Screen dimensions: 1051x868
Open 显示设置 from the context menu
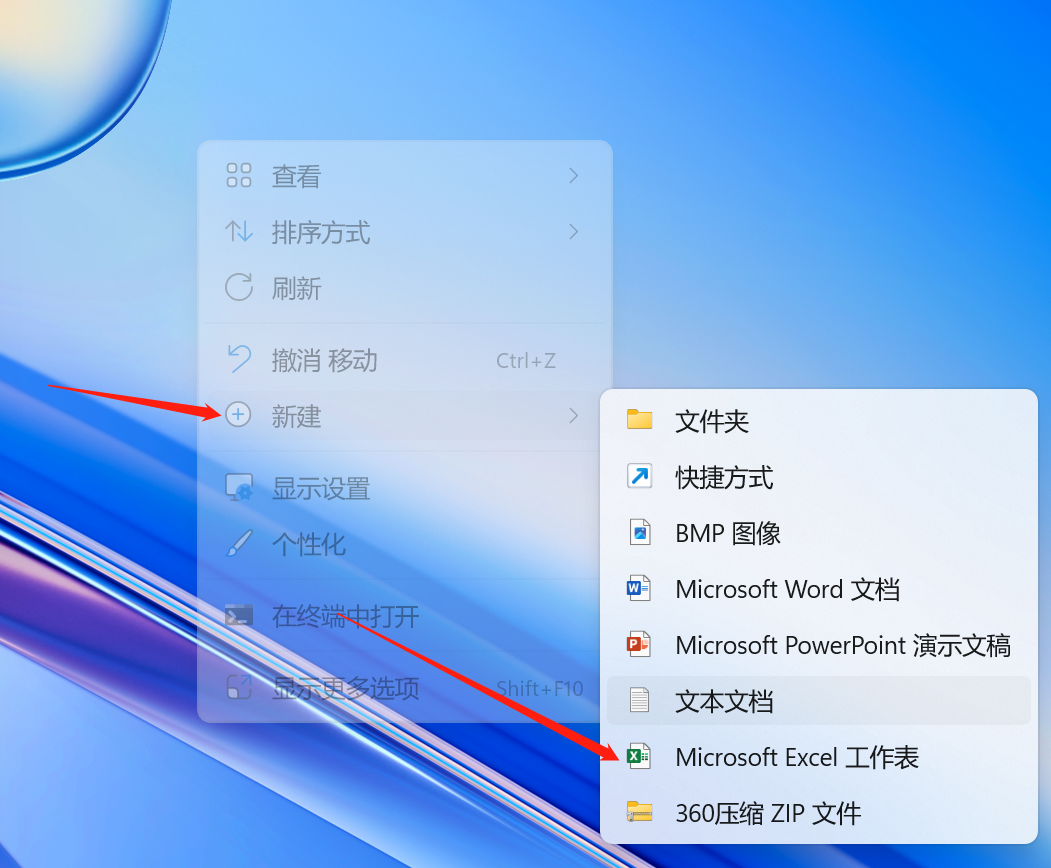pyautogui.click(x=321, y=489)
